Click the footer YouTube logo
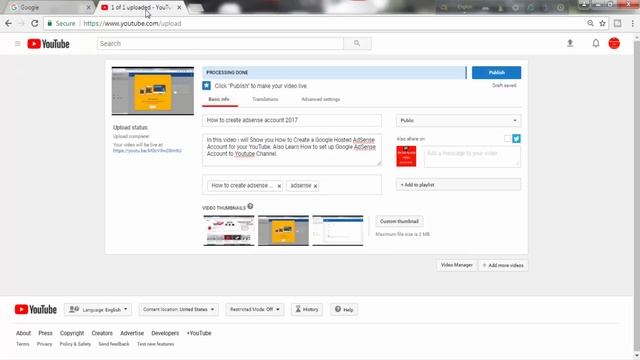Image resolution: width=640 pixels, height=360 pixels. tap(36, 309)
